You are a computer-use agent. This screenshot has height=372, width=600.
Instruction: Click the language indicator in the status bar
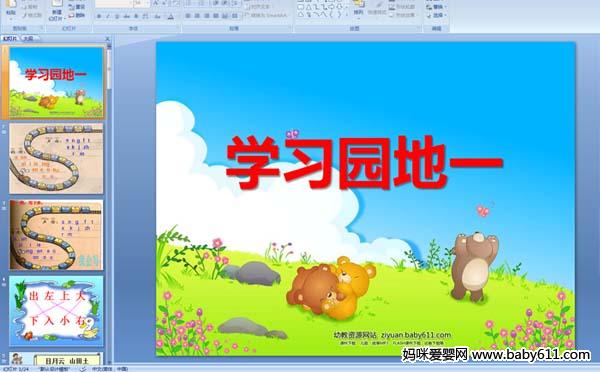(x=110, y=369)
